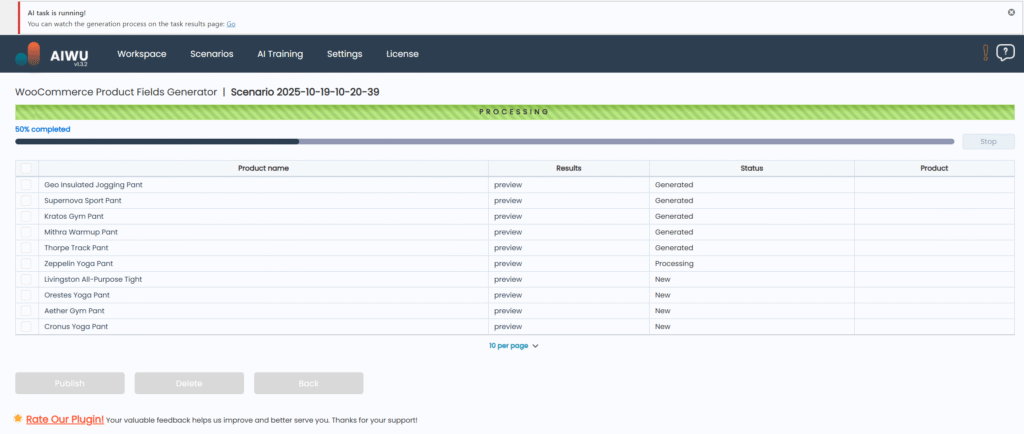Click the 50% completed progress bar

pyautogui.click(x=485, y=141)
